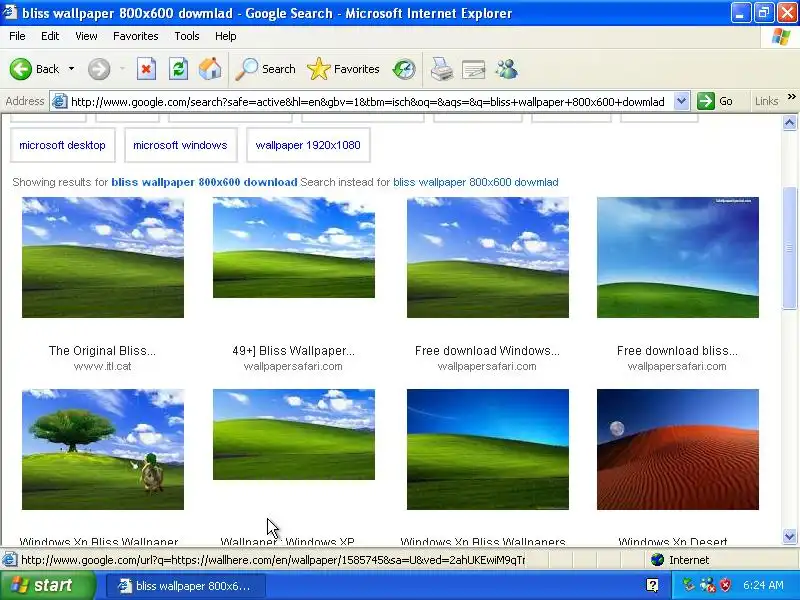Click the Safely Remove Hardware tray icon
This screenshot has height=600, width=800.
click(689, 585)
